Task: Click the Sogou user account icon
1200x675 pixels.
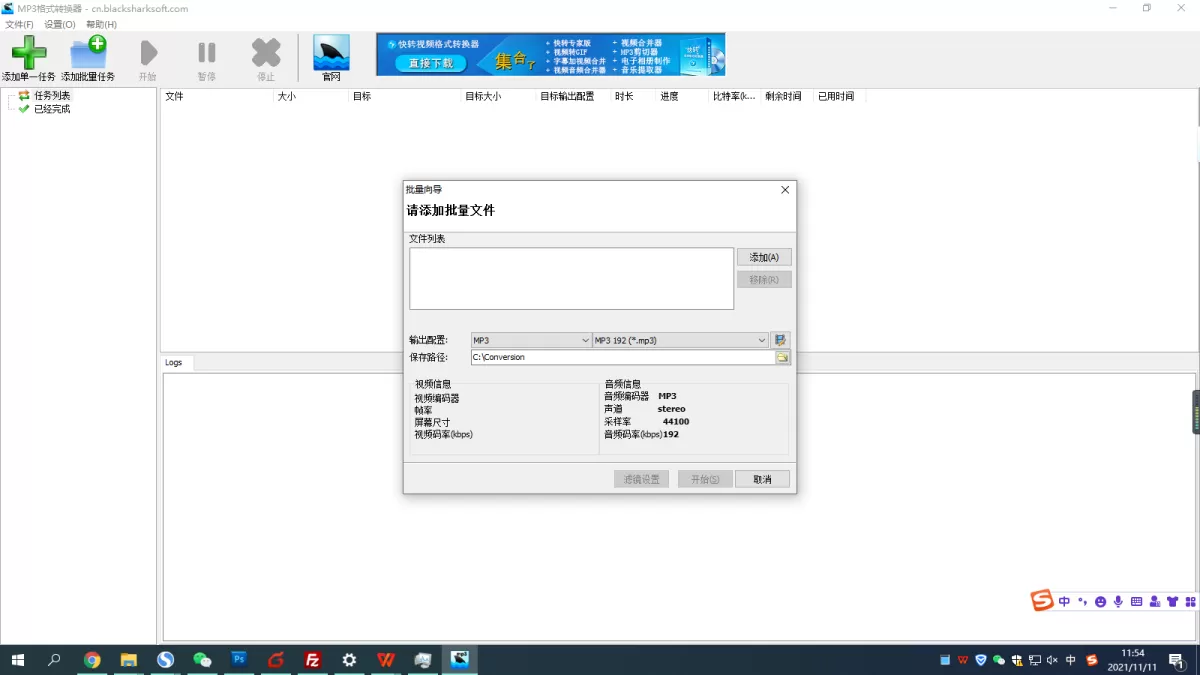Action: [x=1155, y=602]
